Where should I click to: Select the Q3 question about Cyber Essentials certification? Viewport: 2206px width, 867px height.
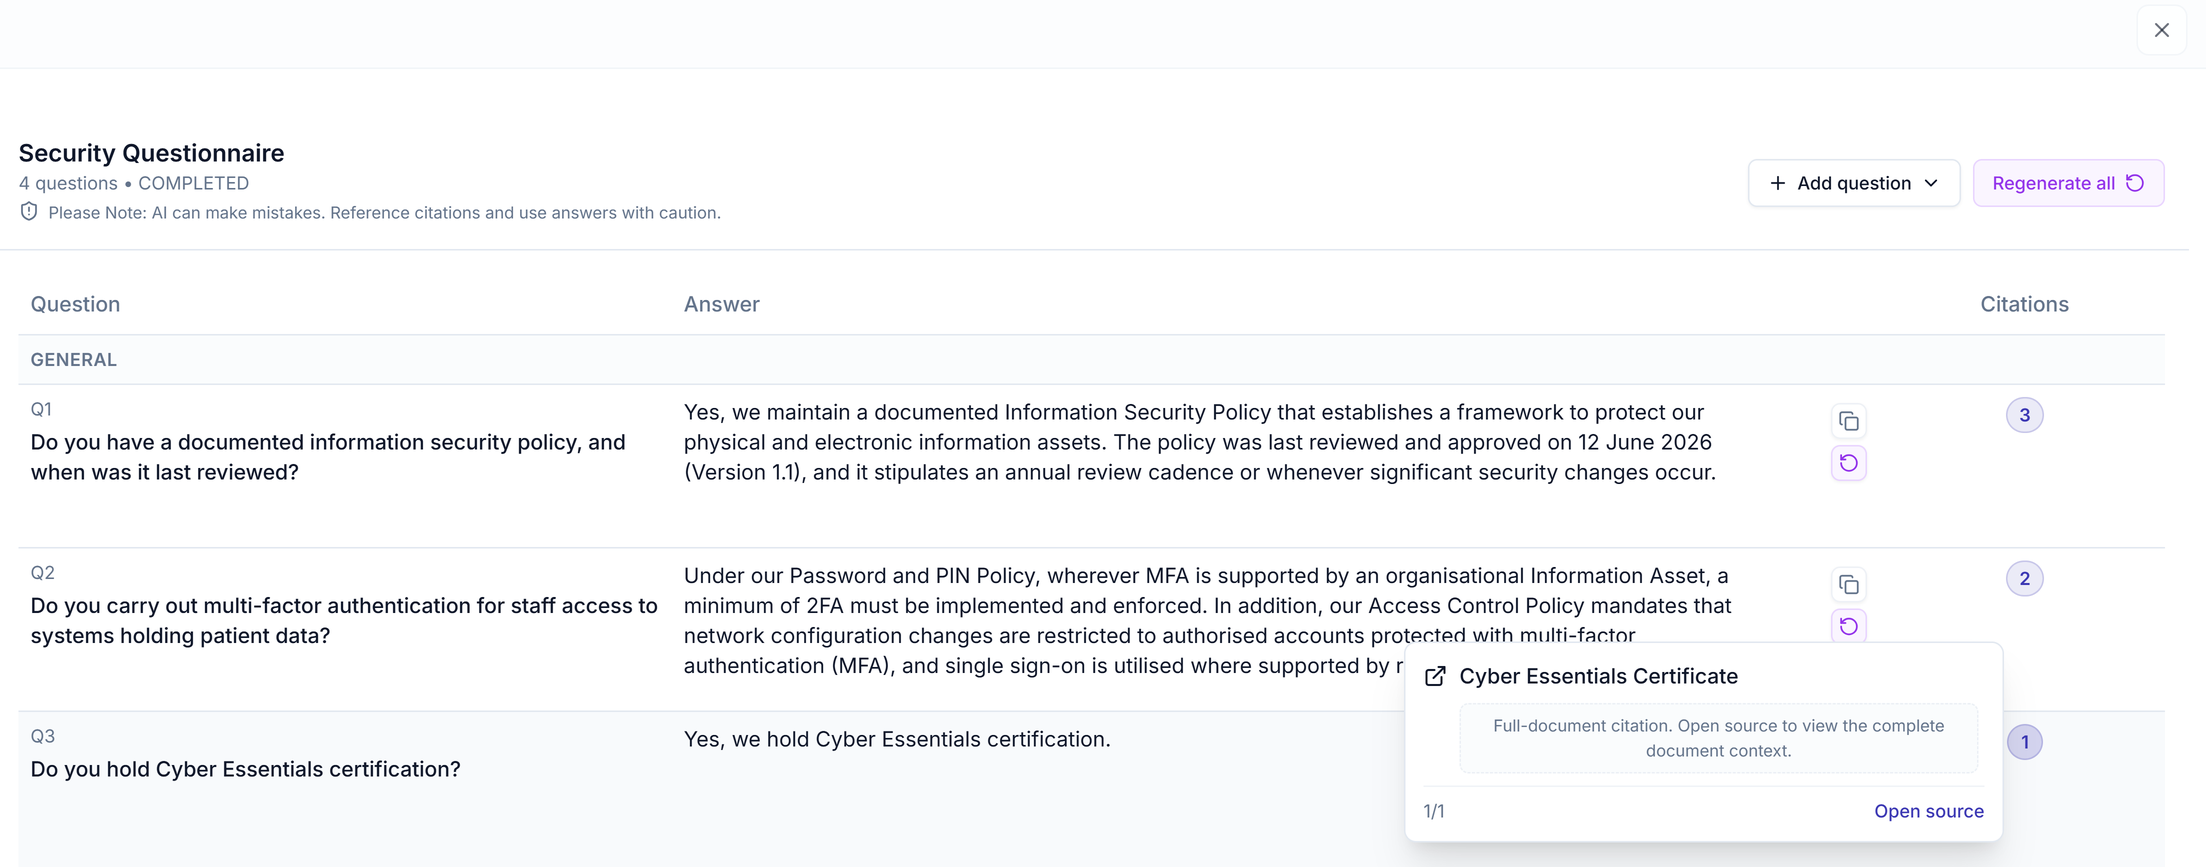coord(245,769)
